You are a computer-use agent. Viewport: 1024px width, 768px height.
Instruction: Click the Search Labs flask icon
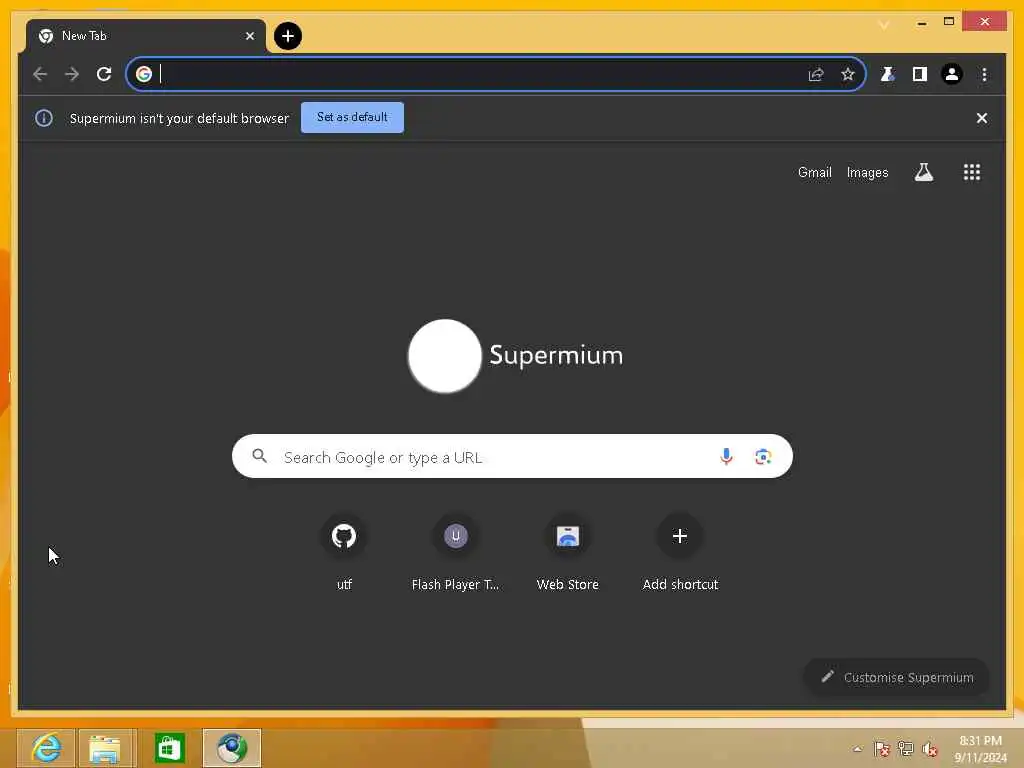[923, 172]
